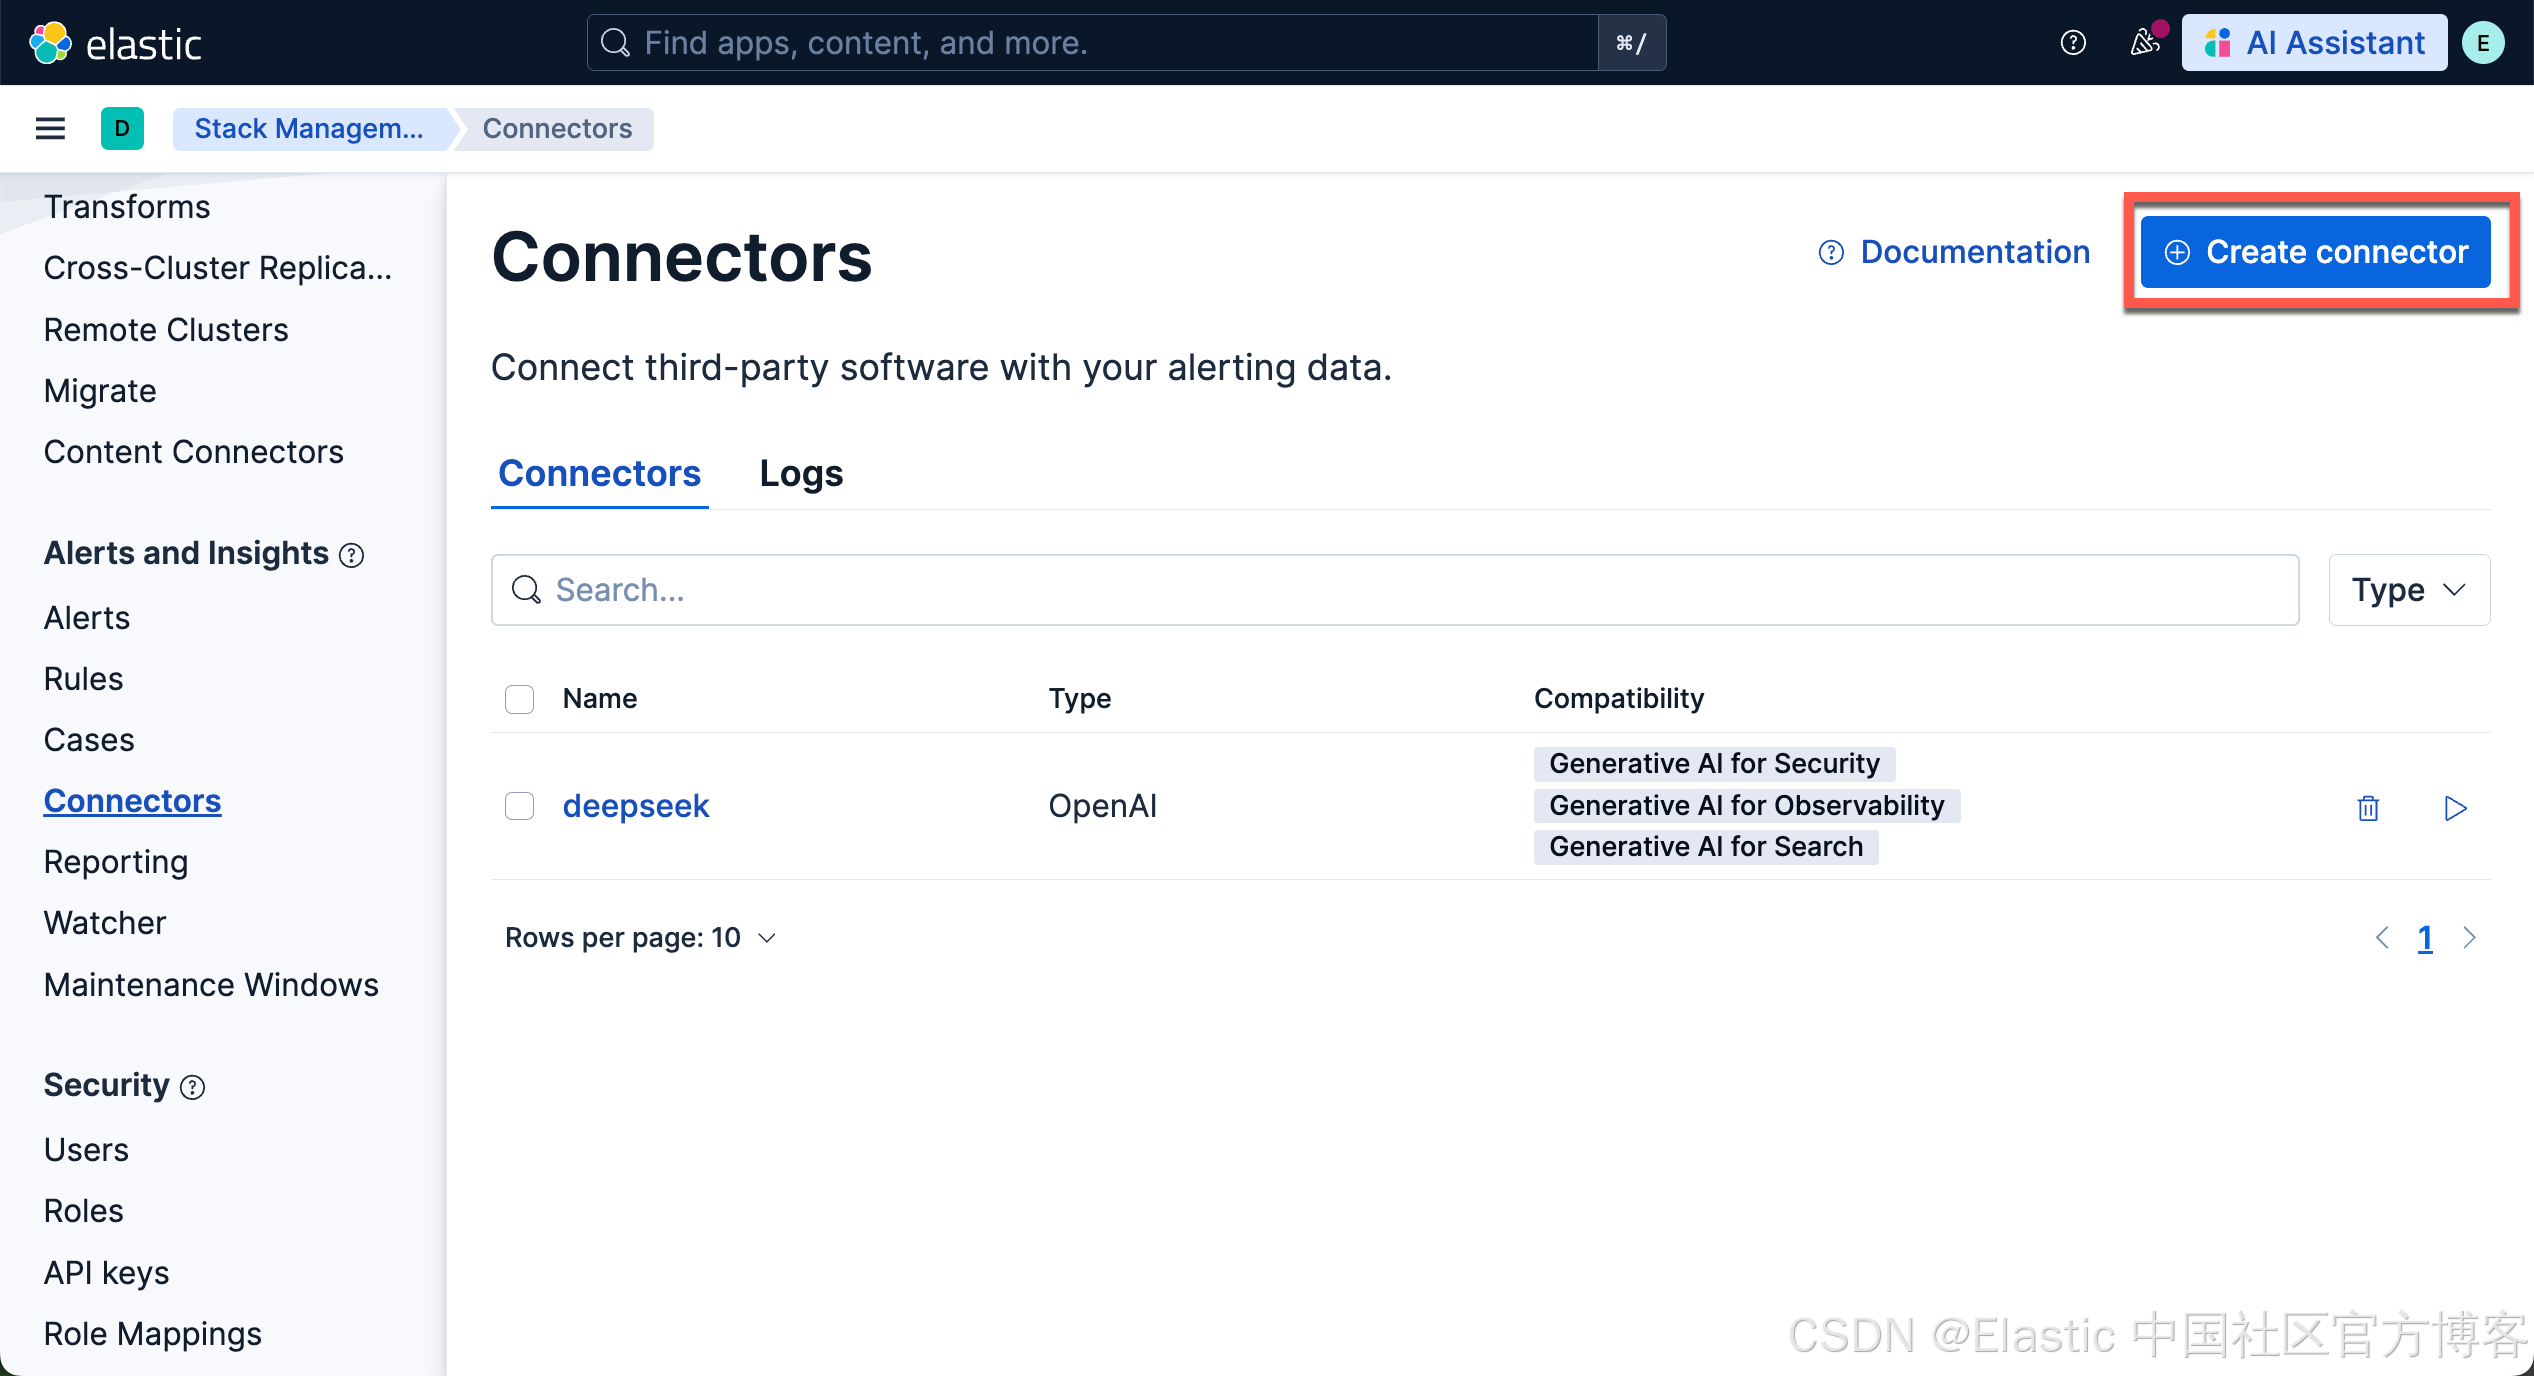
Task: Expand the Type filter dropdown
Action: click(x=2408, y=590)
